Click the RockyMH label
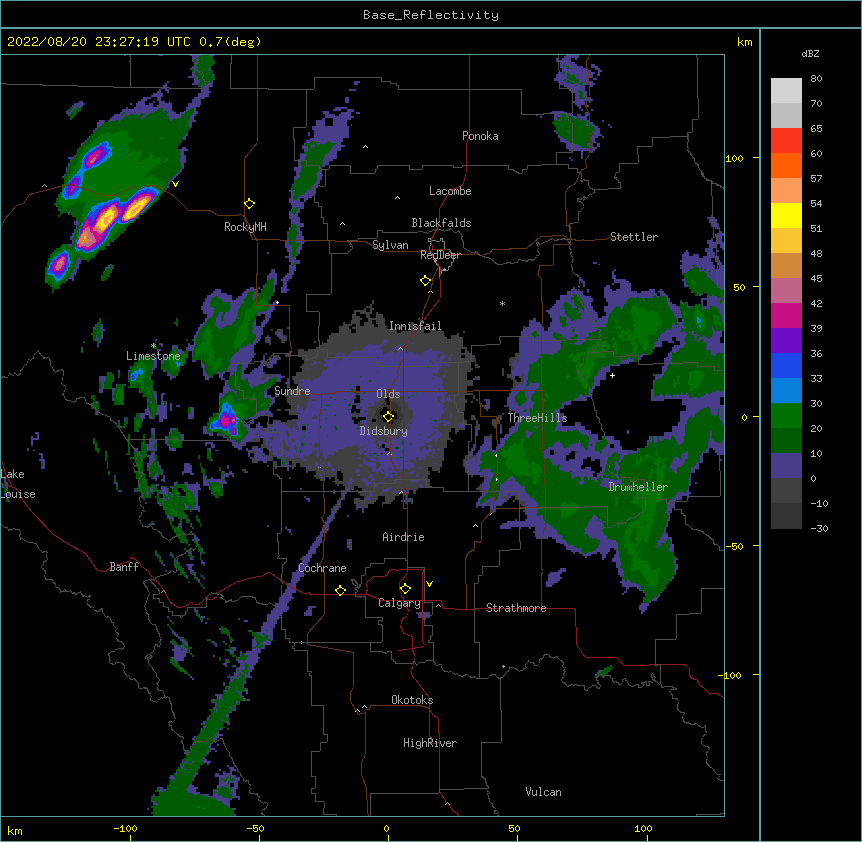 [x=245, y=227]
